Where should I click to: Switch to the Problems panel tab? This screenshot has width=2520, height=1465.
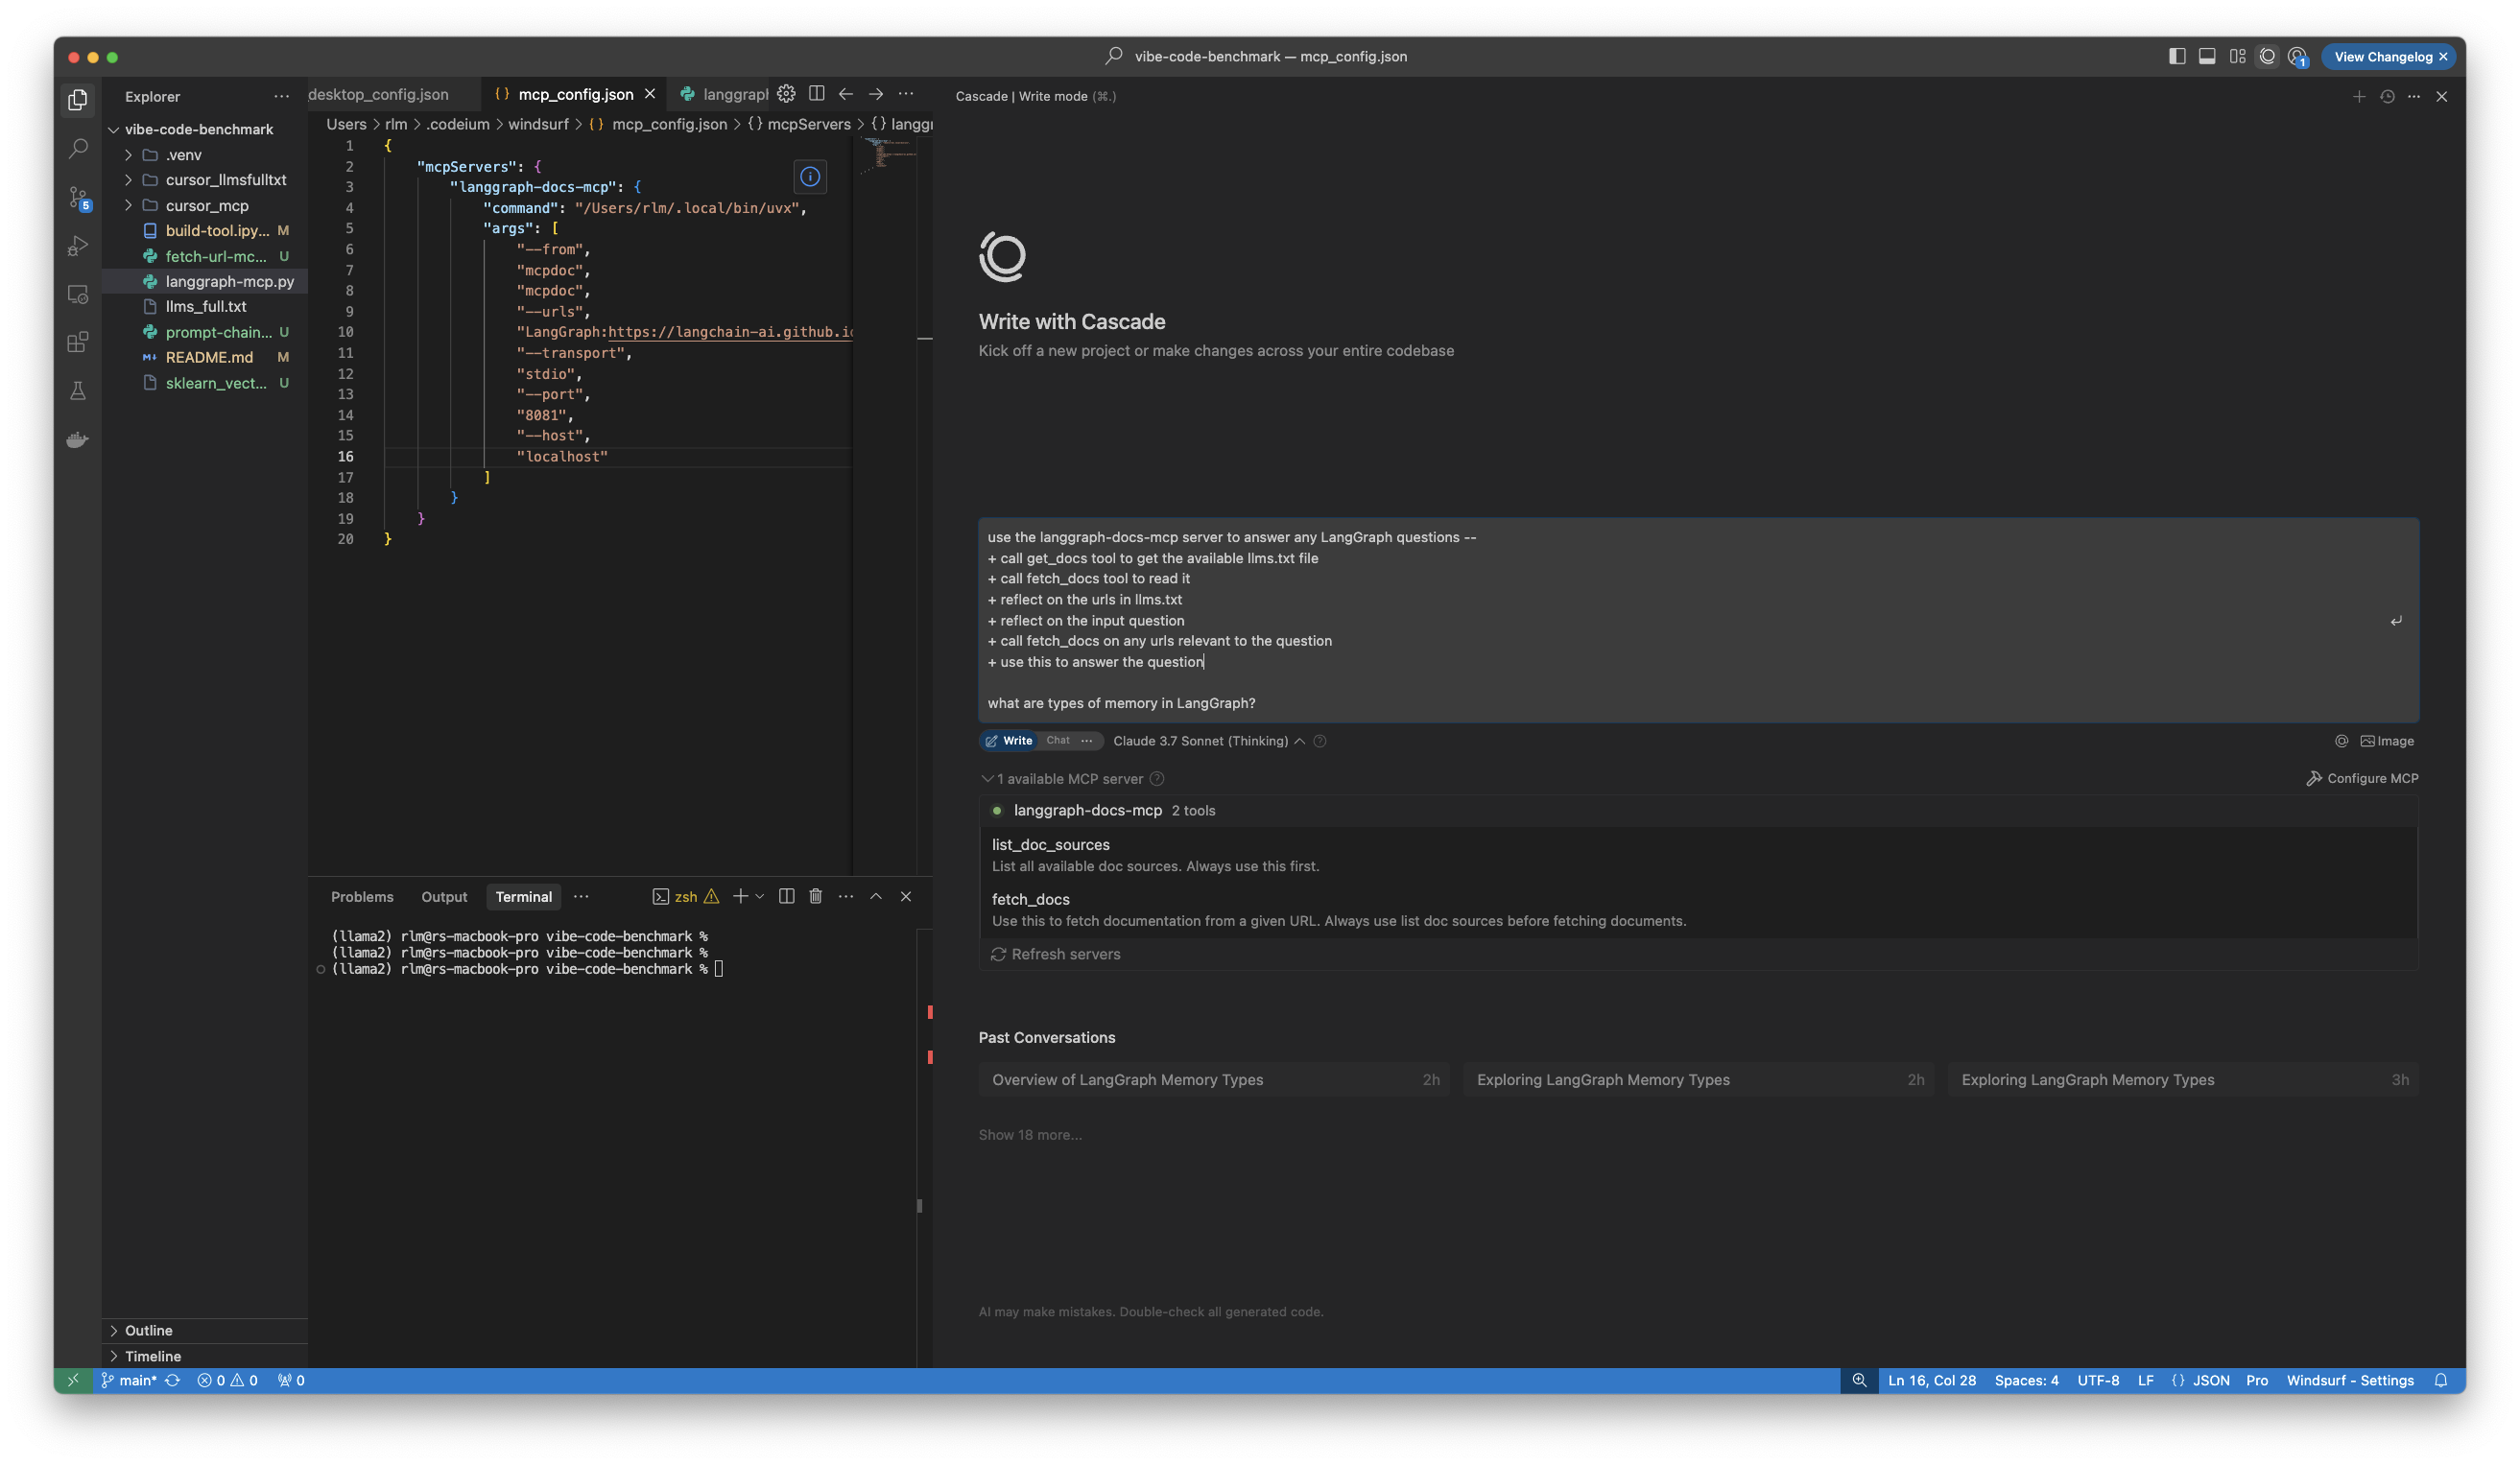pyautogui.click(x=362, y=897)
